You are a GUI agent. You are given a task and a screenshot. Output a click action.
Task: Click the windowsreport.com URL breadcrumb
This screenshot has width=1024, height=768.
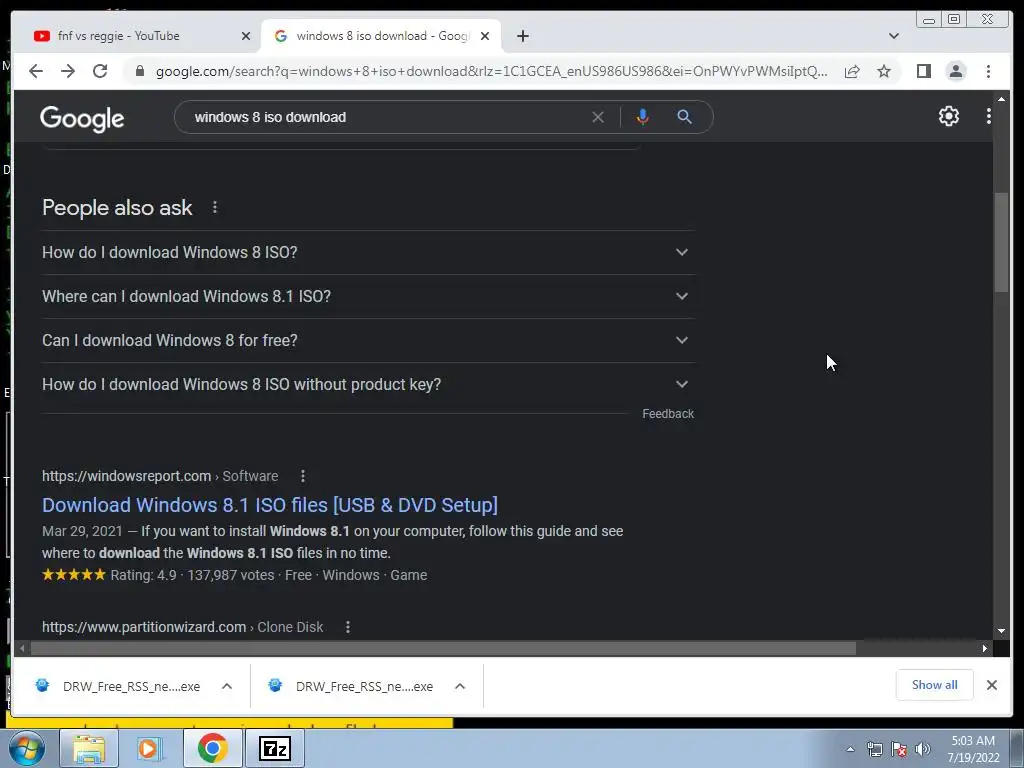tap(160, 476)
